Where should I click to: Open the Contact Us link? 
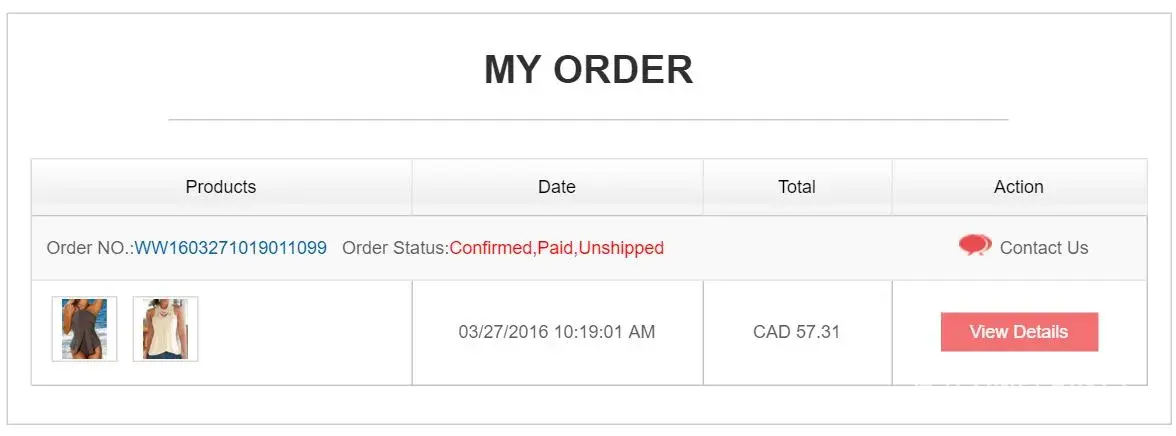point(1043,248)
